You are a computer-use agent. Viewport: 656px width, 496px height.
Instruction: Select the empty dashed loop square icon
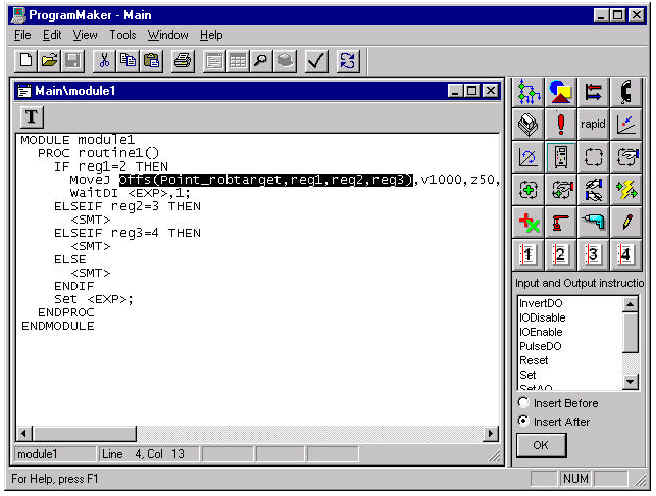click(593, 157)
